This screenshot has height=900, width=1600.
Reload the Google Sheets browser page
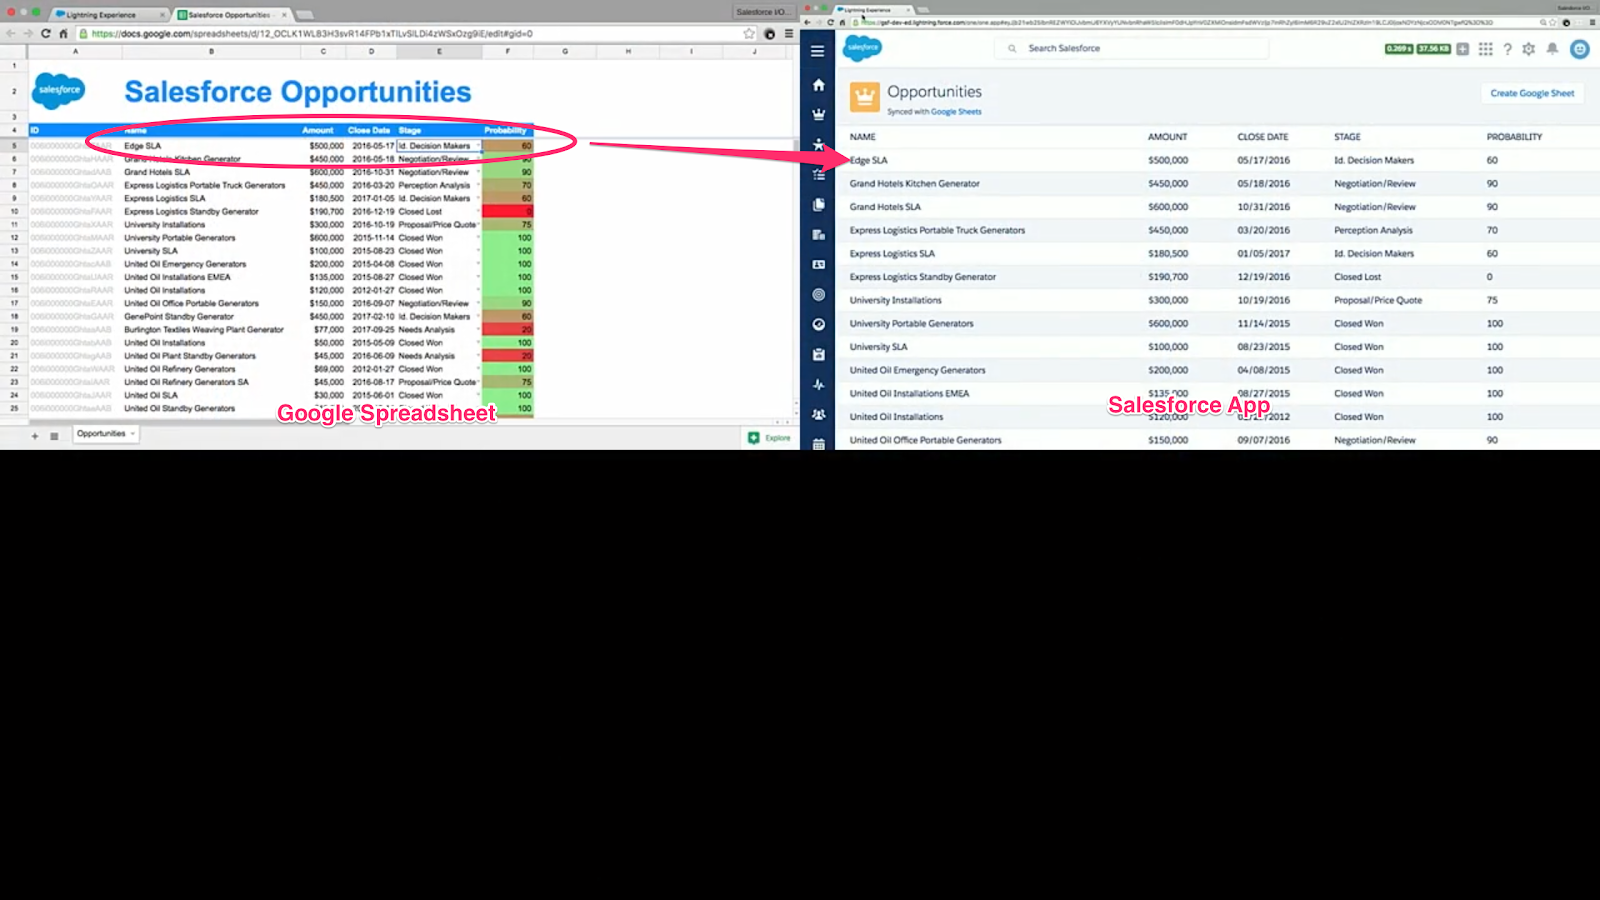pyautogui.click(x=45, y=33)
